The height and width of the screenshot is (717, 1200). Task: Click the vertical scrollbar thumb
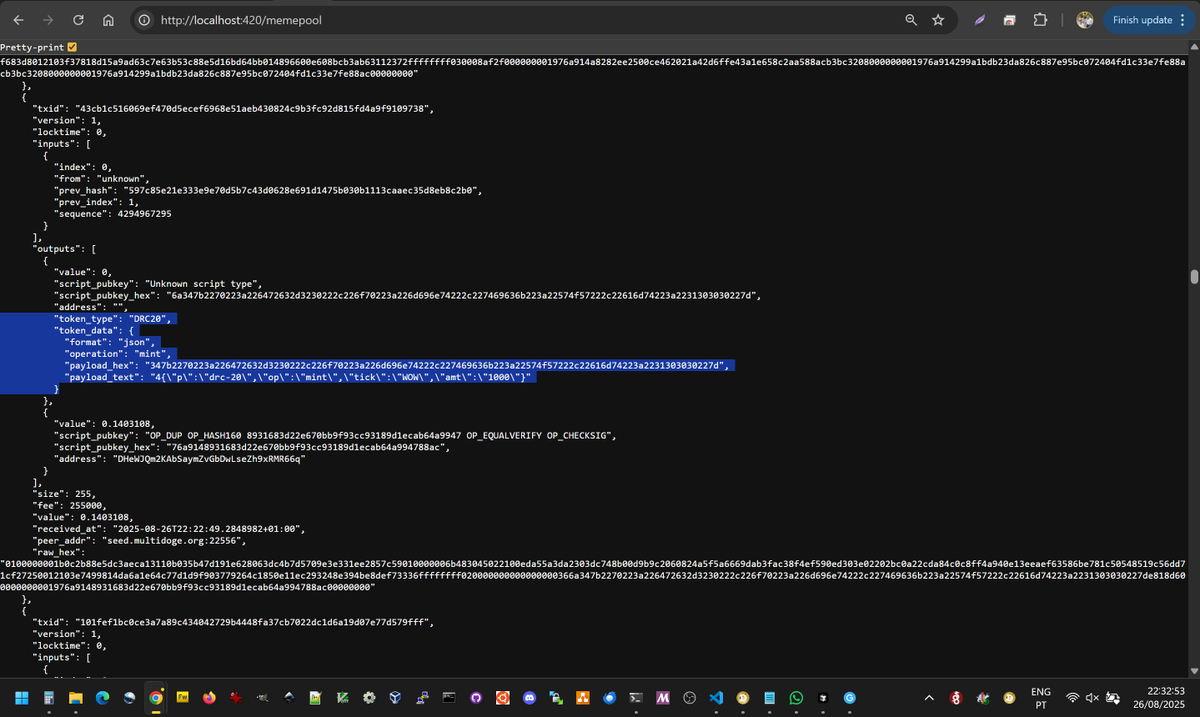(1193, 276)
